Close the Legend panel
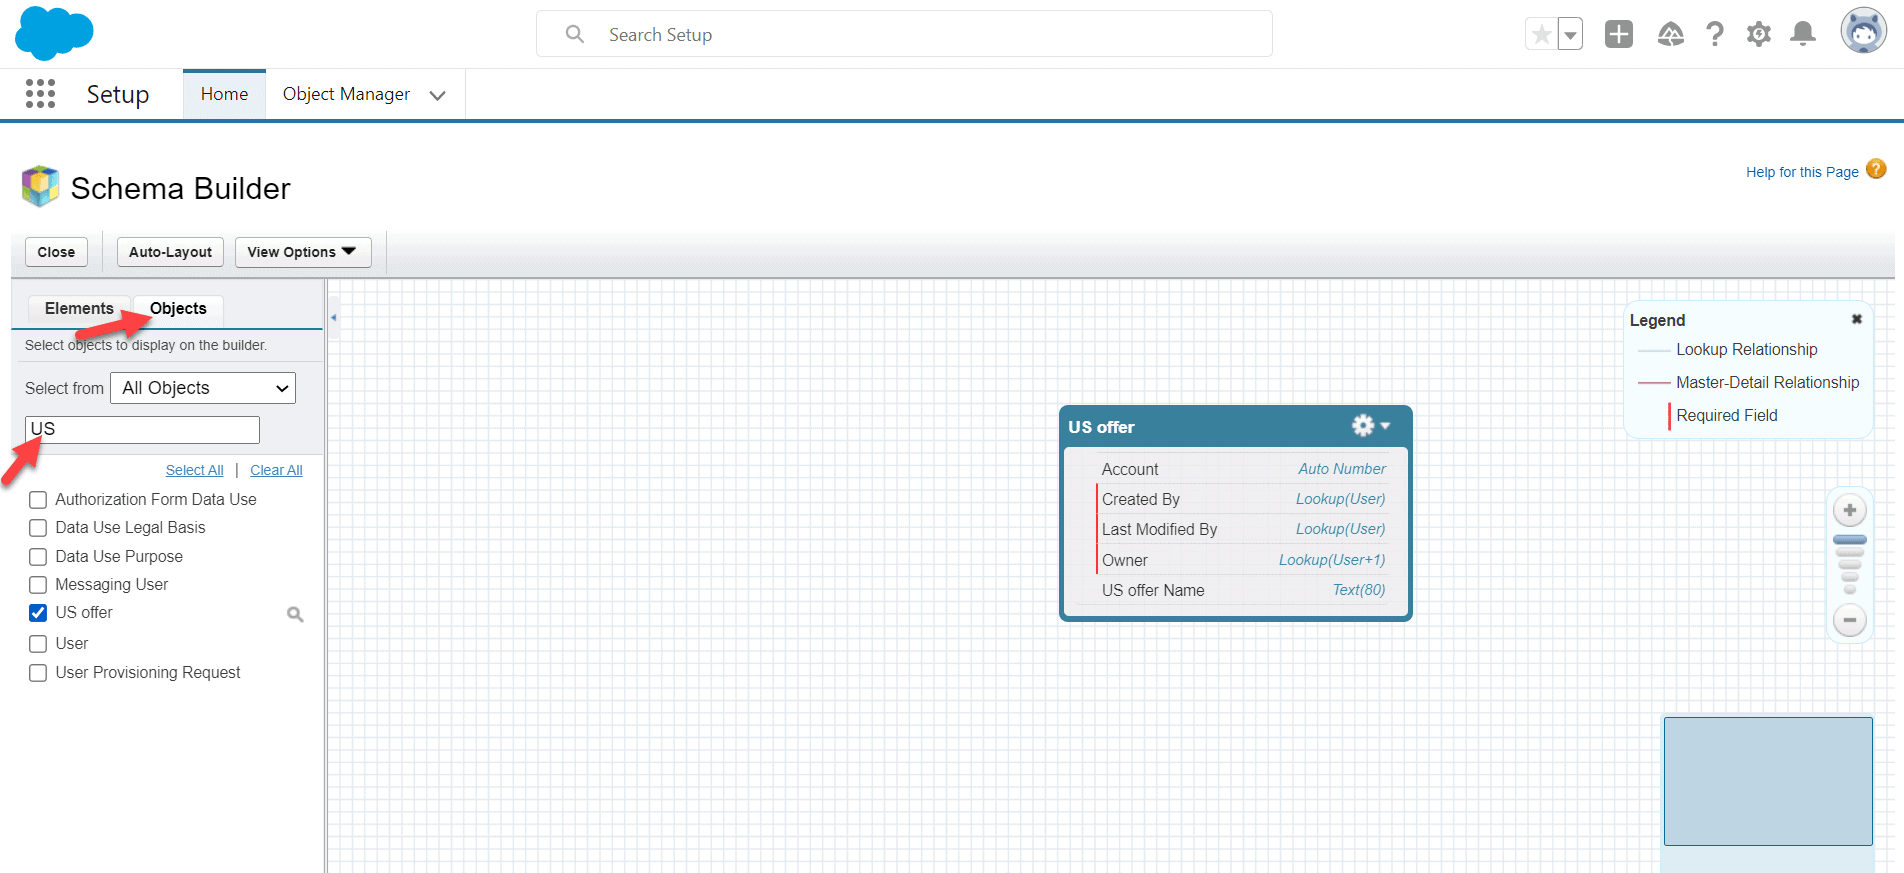 (1856, 319)
